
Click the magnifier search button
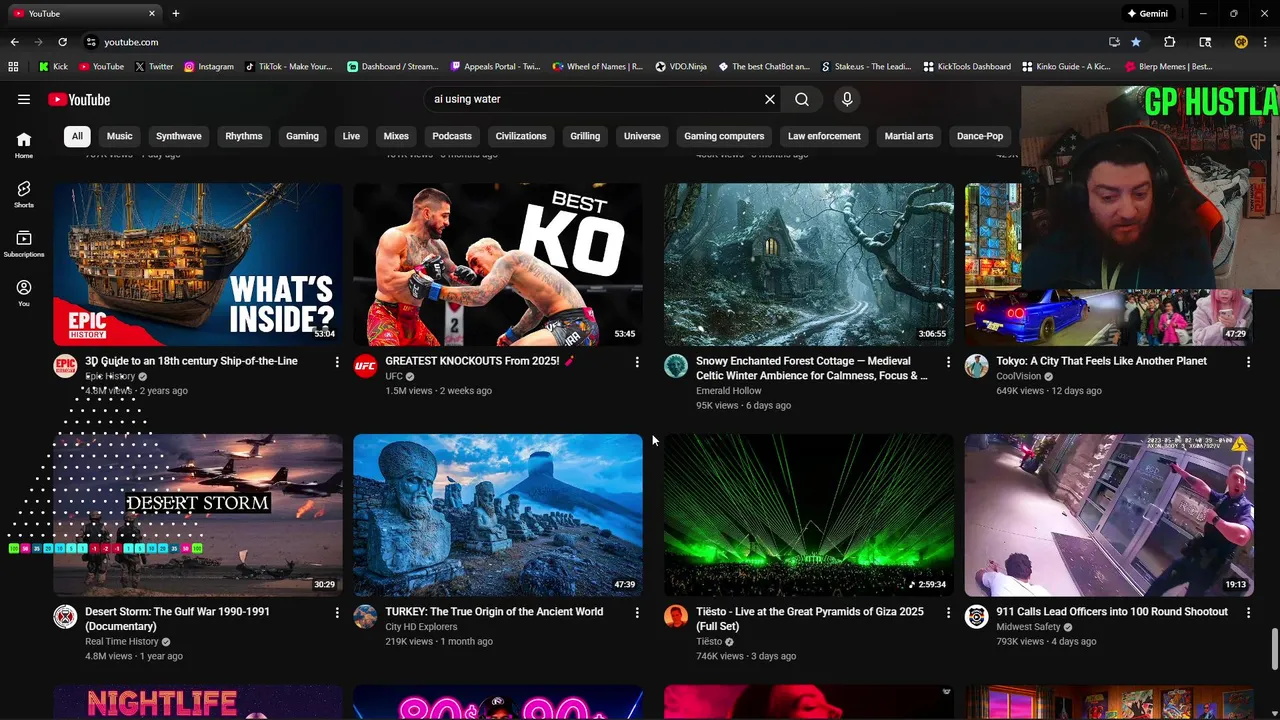(802, 99)
